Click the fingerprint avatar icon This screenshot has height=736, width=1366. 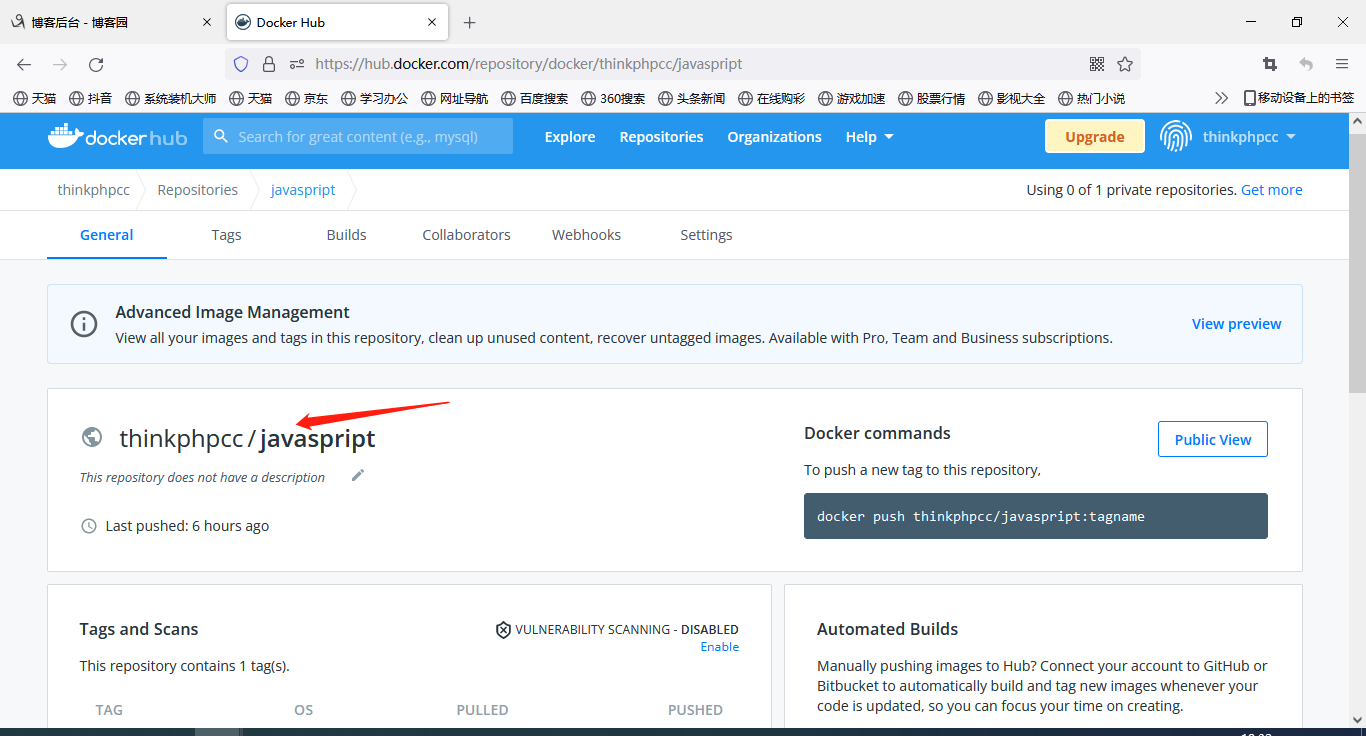(1176, 137)
